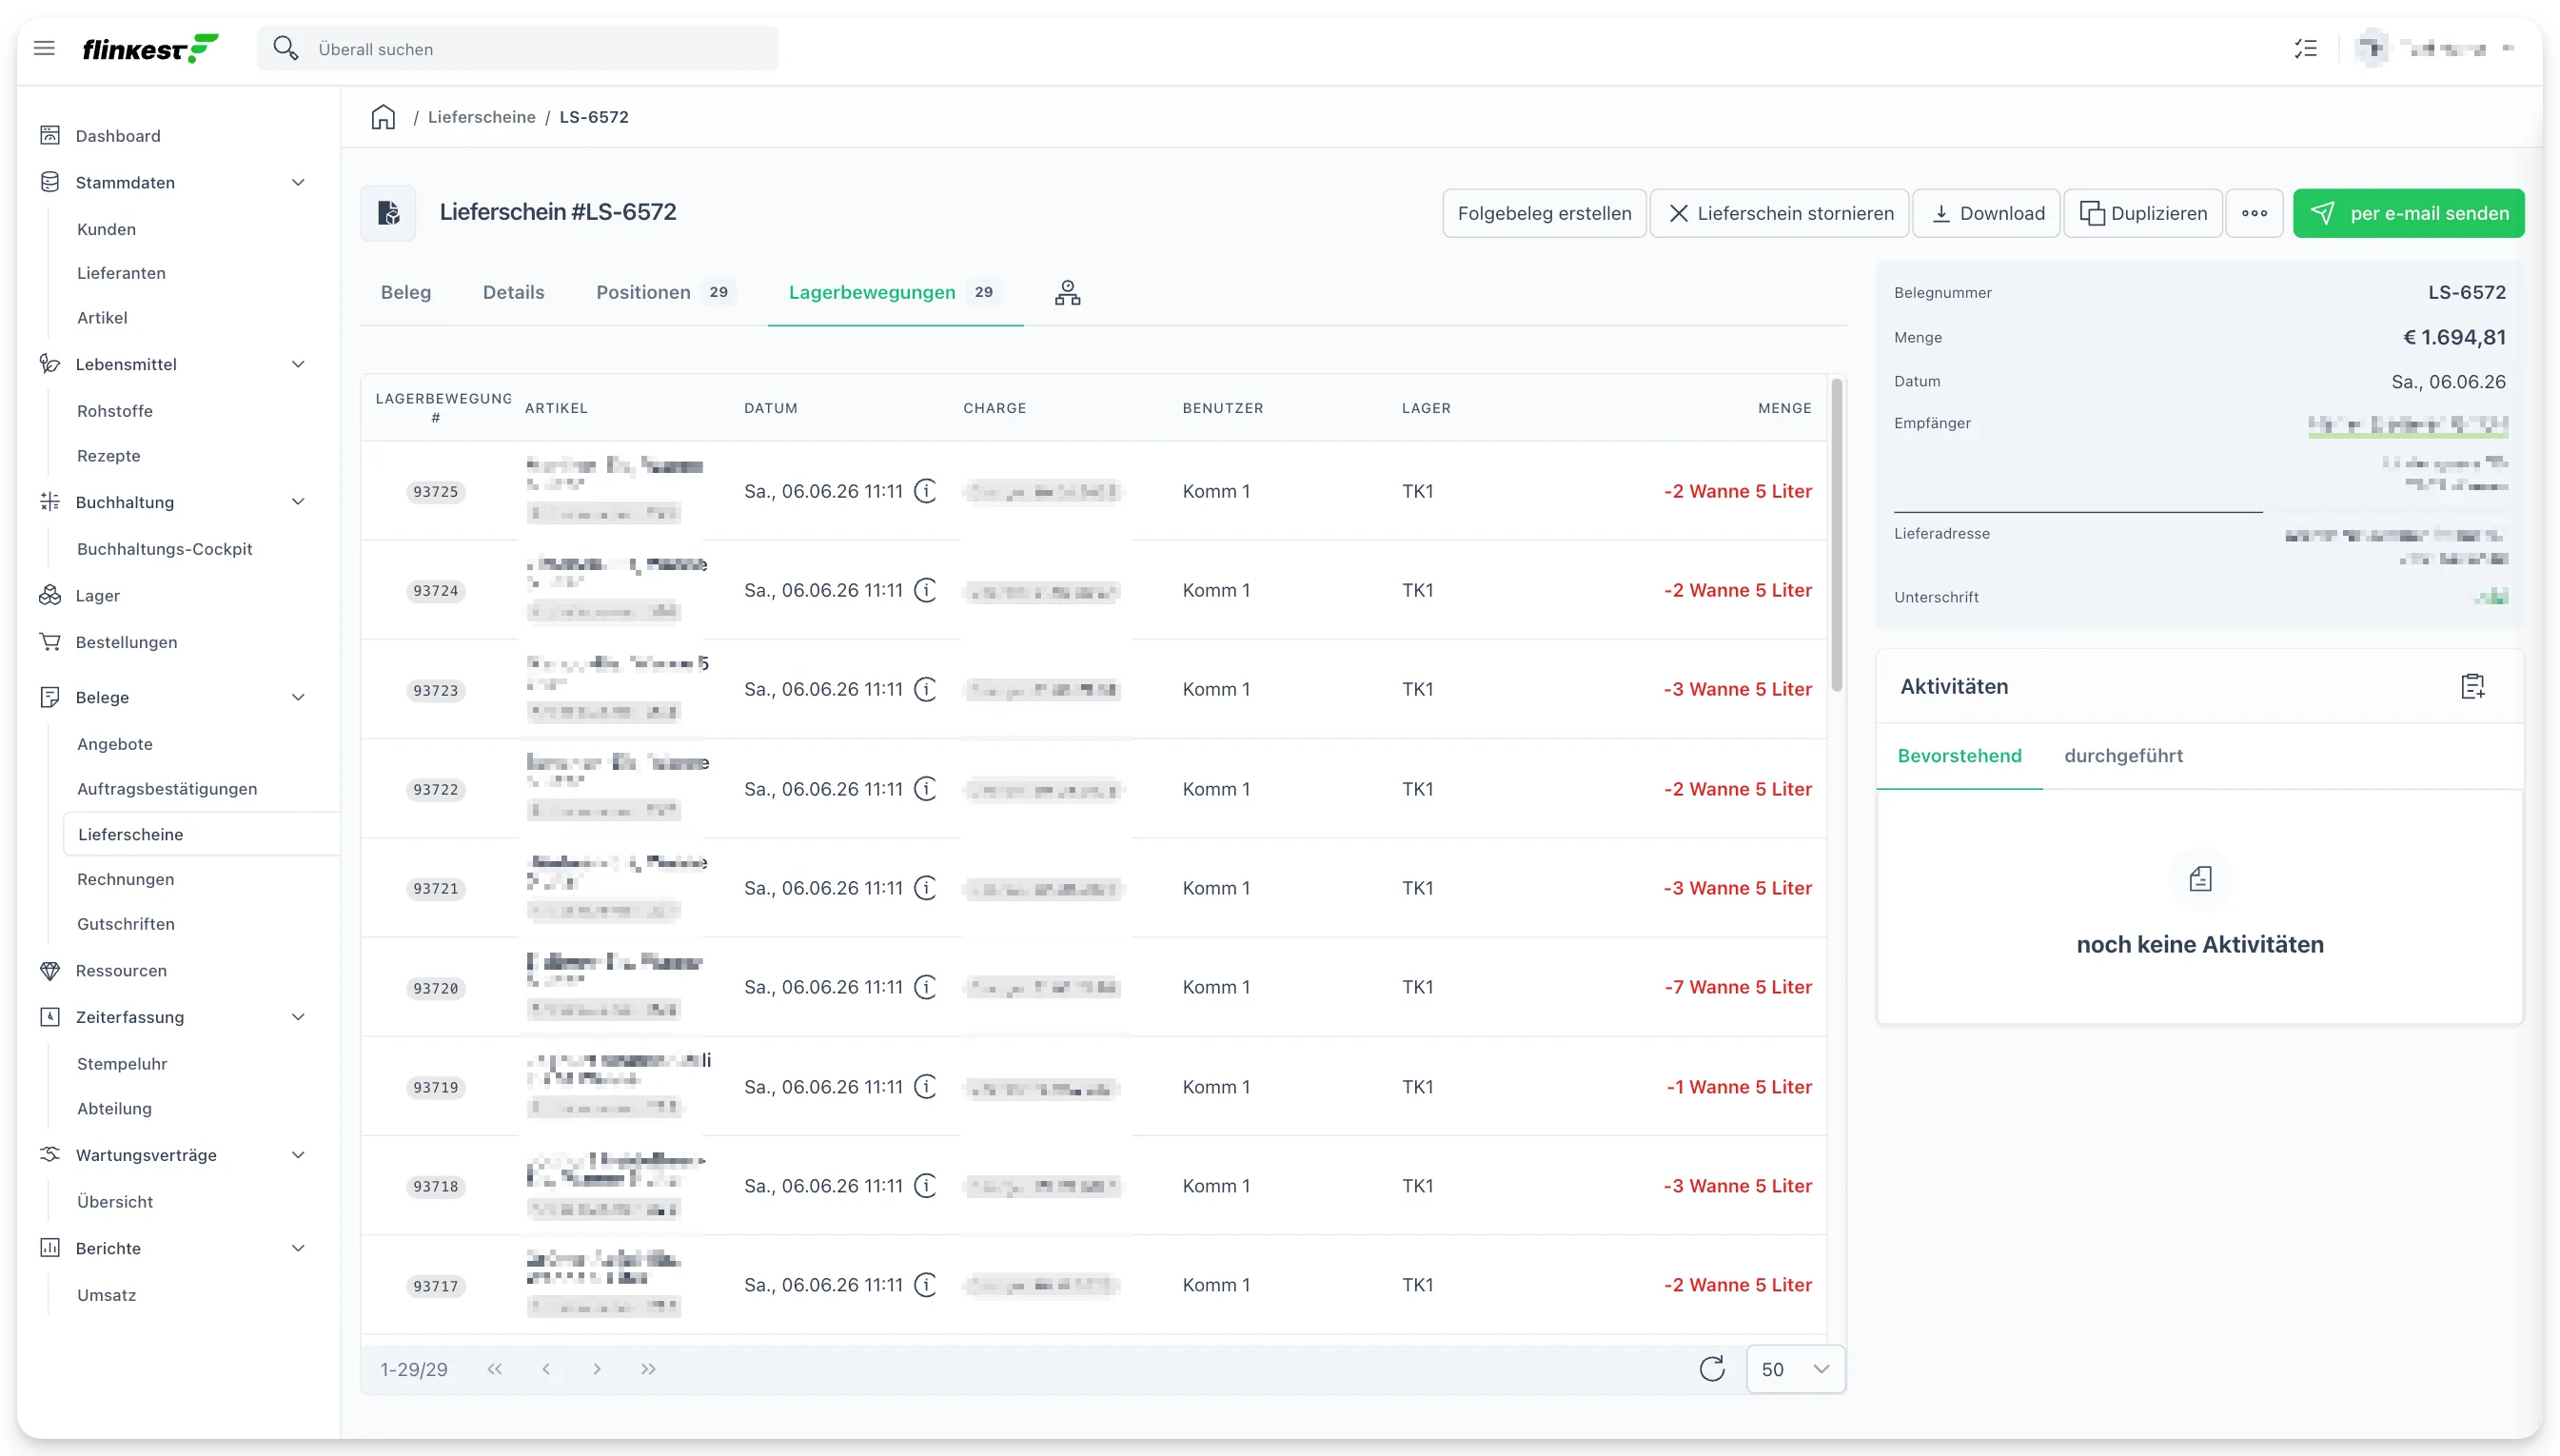Click the table's vertical scrollbar
2560x1456 pixels.
(1836, 535)
